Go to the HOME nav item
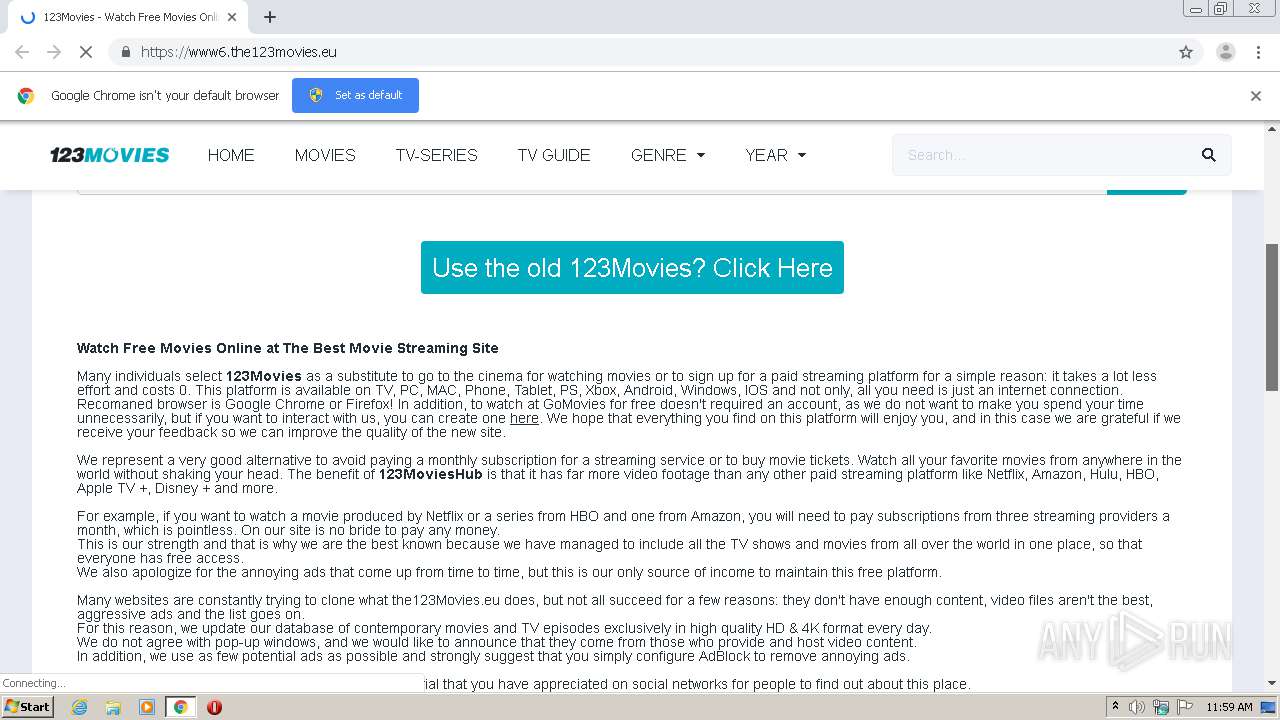This screenshot has height=720, width=1280. click(x=231, y=155)
